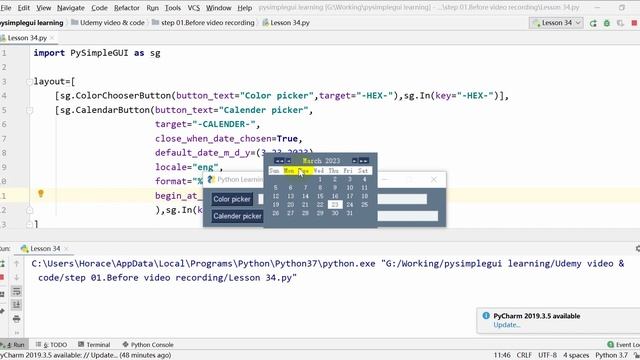
Task: Open the Run menu
Action: coord(152,8)
